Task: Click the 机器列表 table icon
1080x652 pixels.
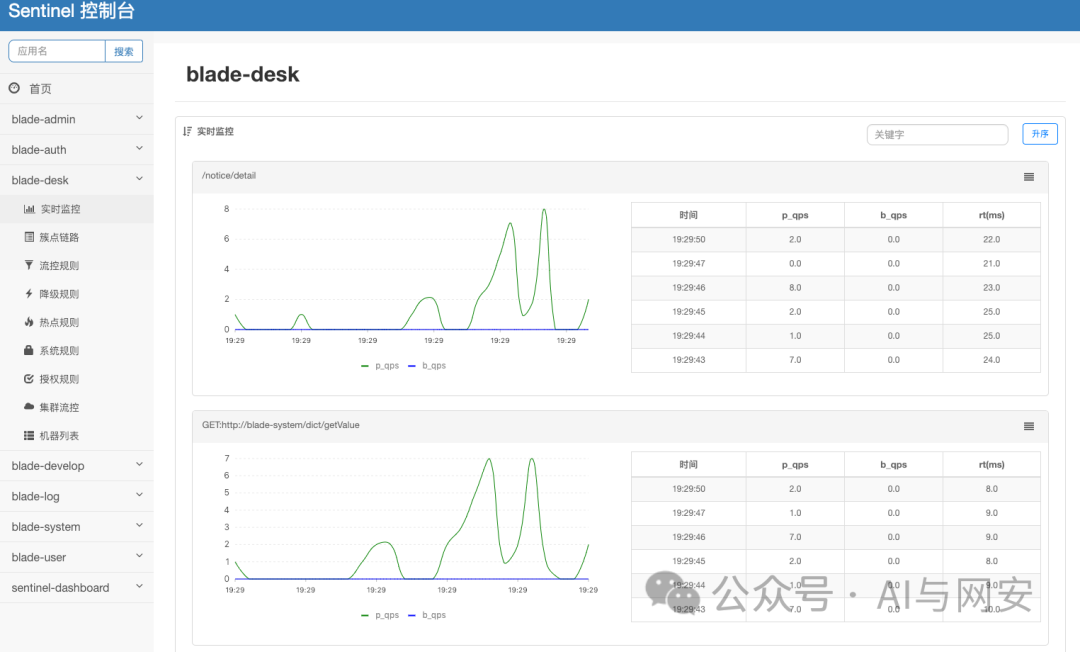Action: 29,435
